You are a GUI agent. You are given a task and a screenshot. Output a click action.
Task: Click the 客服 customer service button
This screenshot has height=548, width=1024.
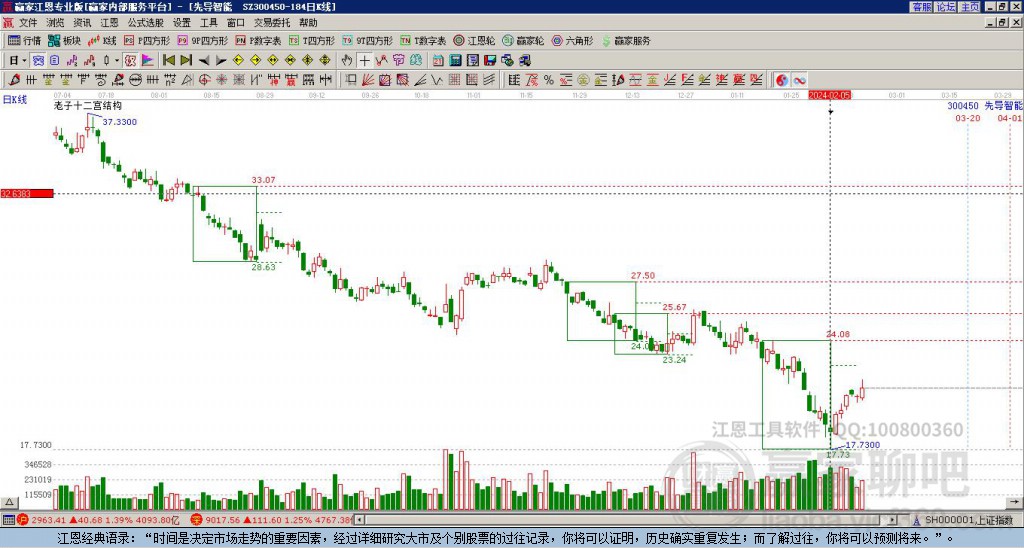point(921,7)
